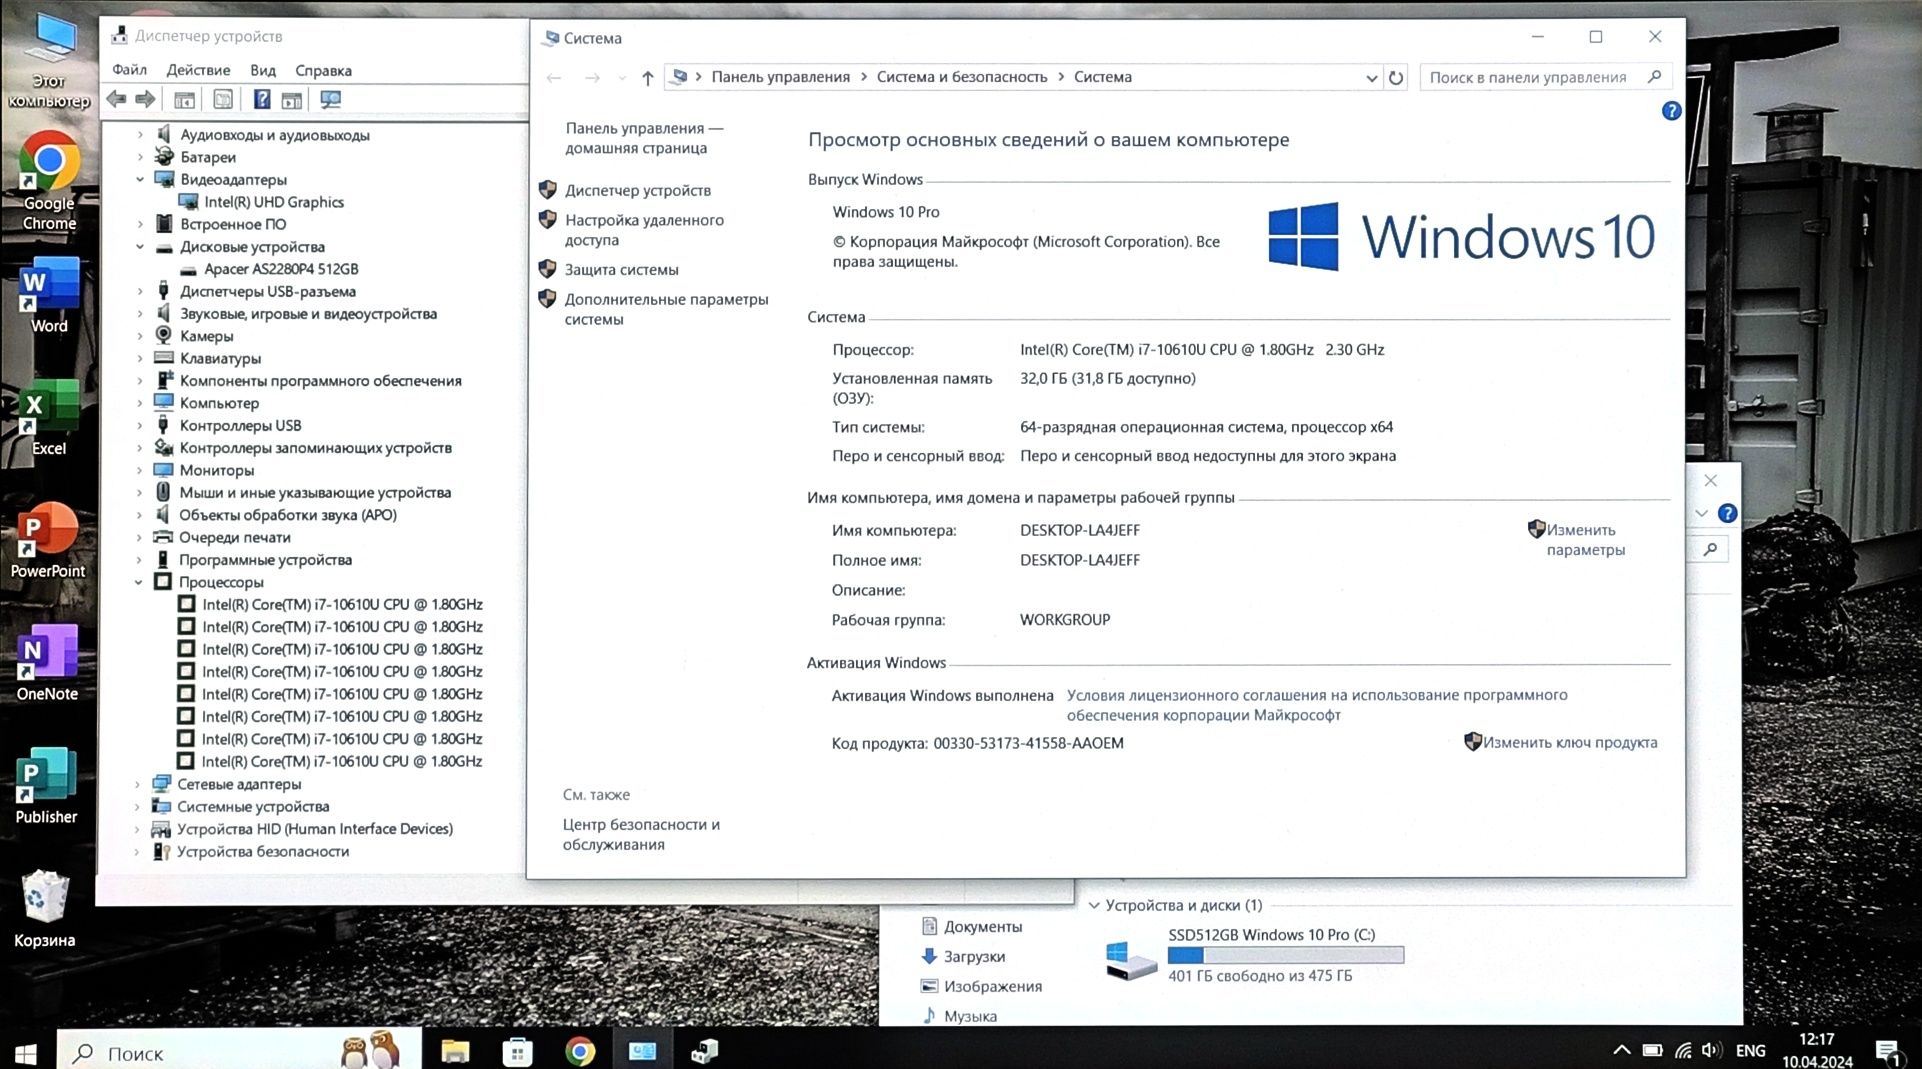
Task: Expand Аудиовходы и аудиовыходы node
Action: [x=140, y=134]
